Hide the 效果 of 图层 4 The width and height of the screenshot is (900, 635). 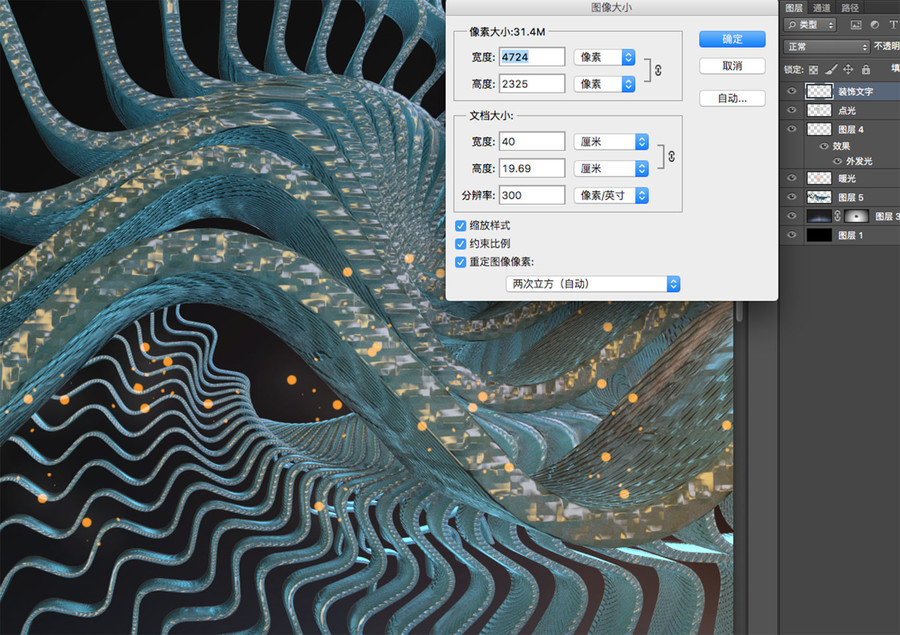click(824, 146)
